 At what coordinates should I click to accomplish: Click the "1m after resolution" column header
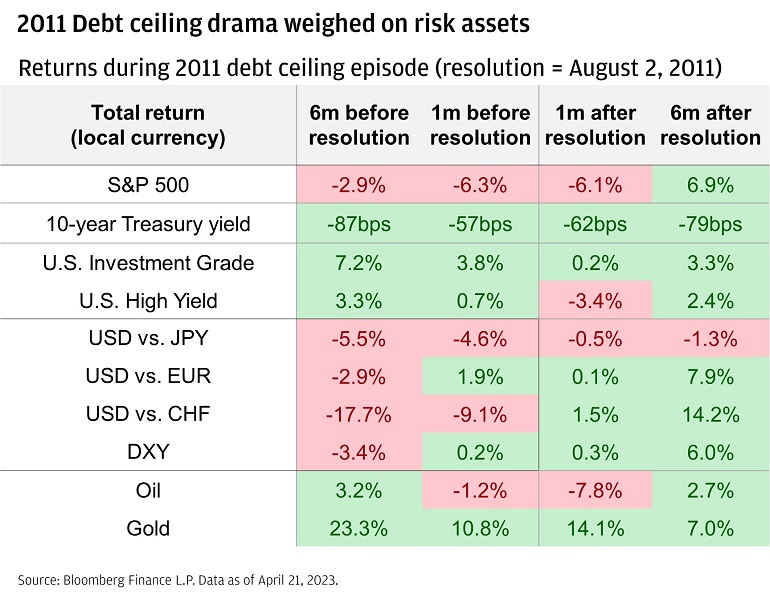[x=595, y=125]
